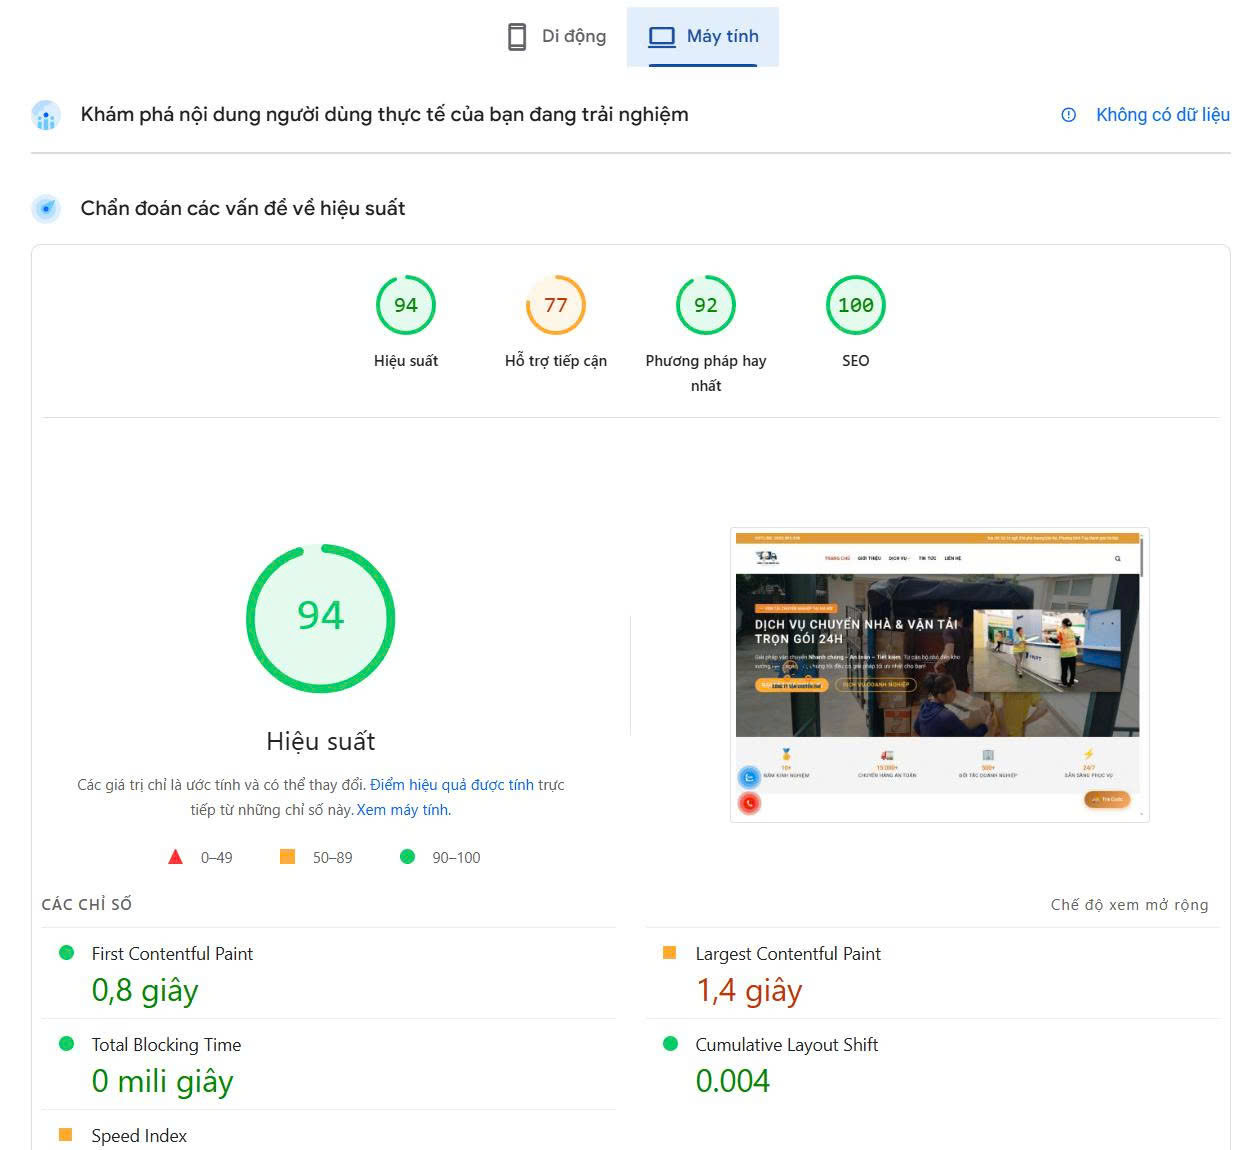
Task: Click the 100 SEO score gauge
Action: pos(855,305)
